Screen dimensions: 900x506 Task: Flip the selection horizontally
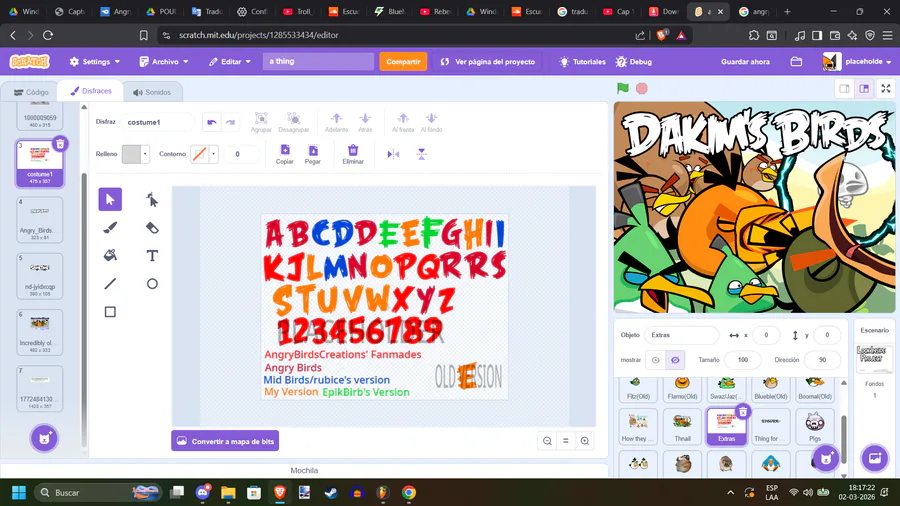[x=393, y=154]
